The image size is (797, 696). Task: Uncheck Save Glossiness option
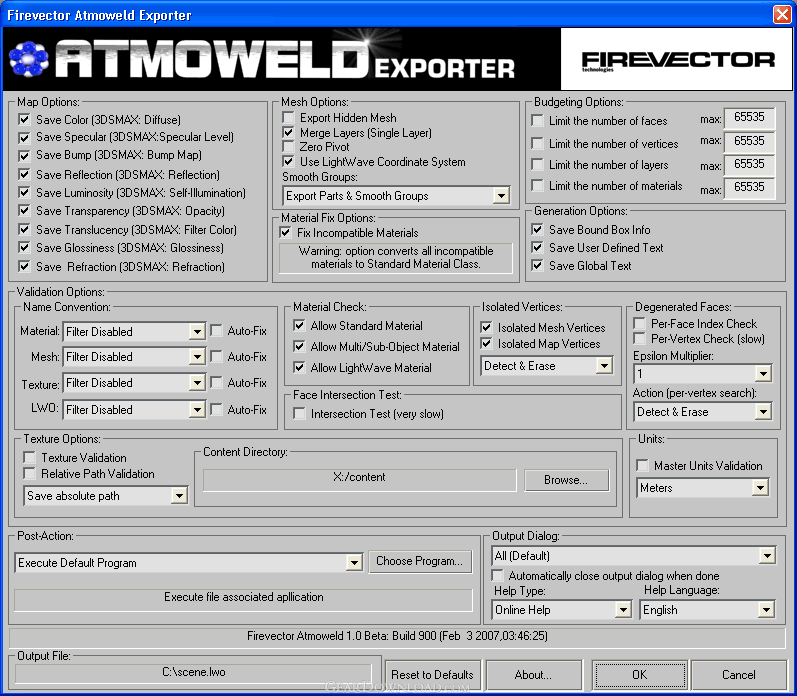[x=24, y=248]
